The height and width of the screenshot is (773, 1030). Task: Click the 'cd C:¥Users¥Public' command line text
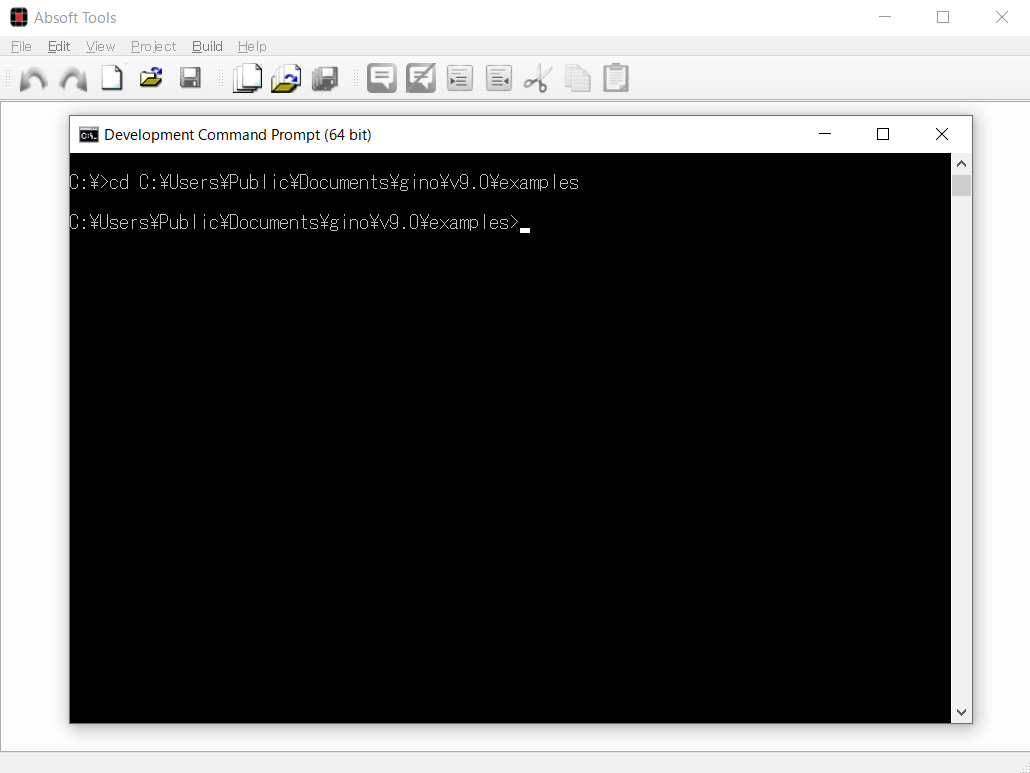tap(324, 183)
